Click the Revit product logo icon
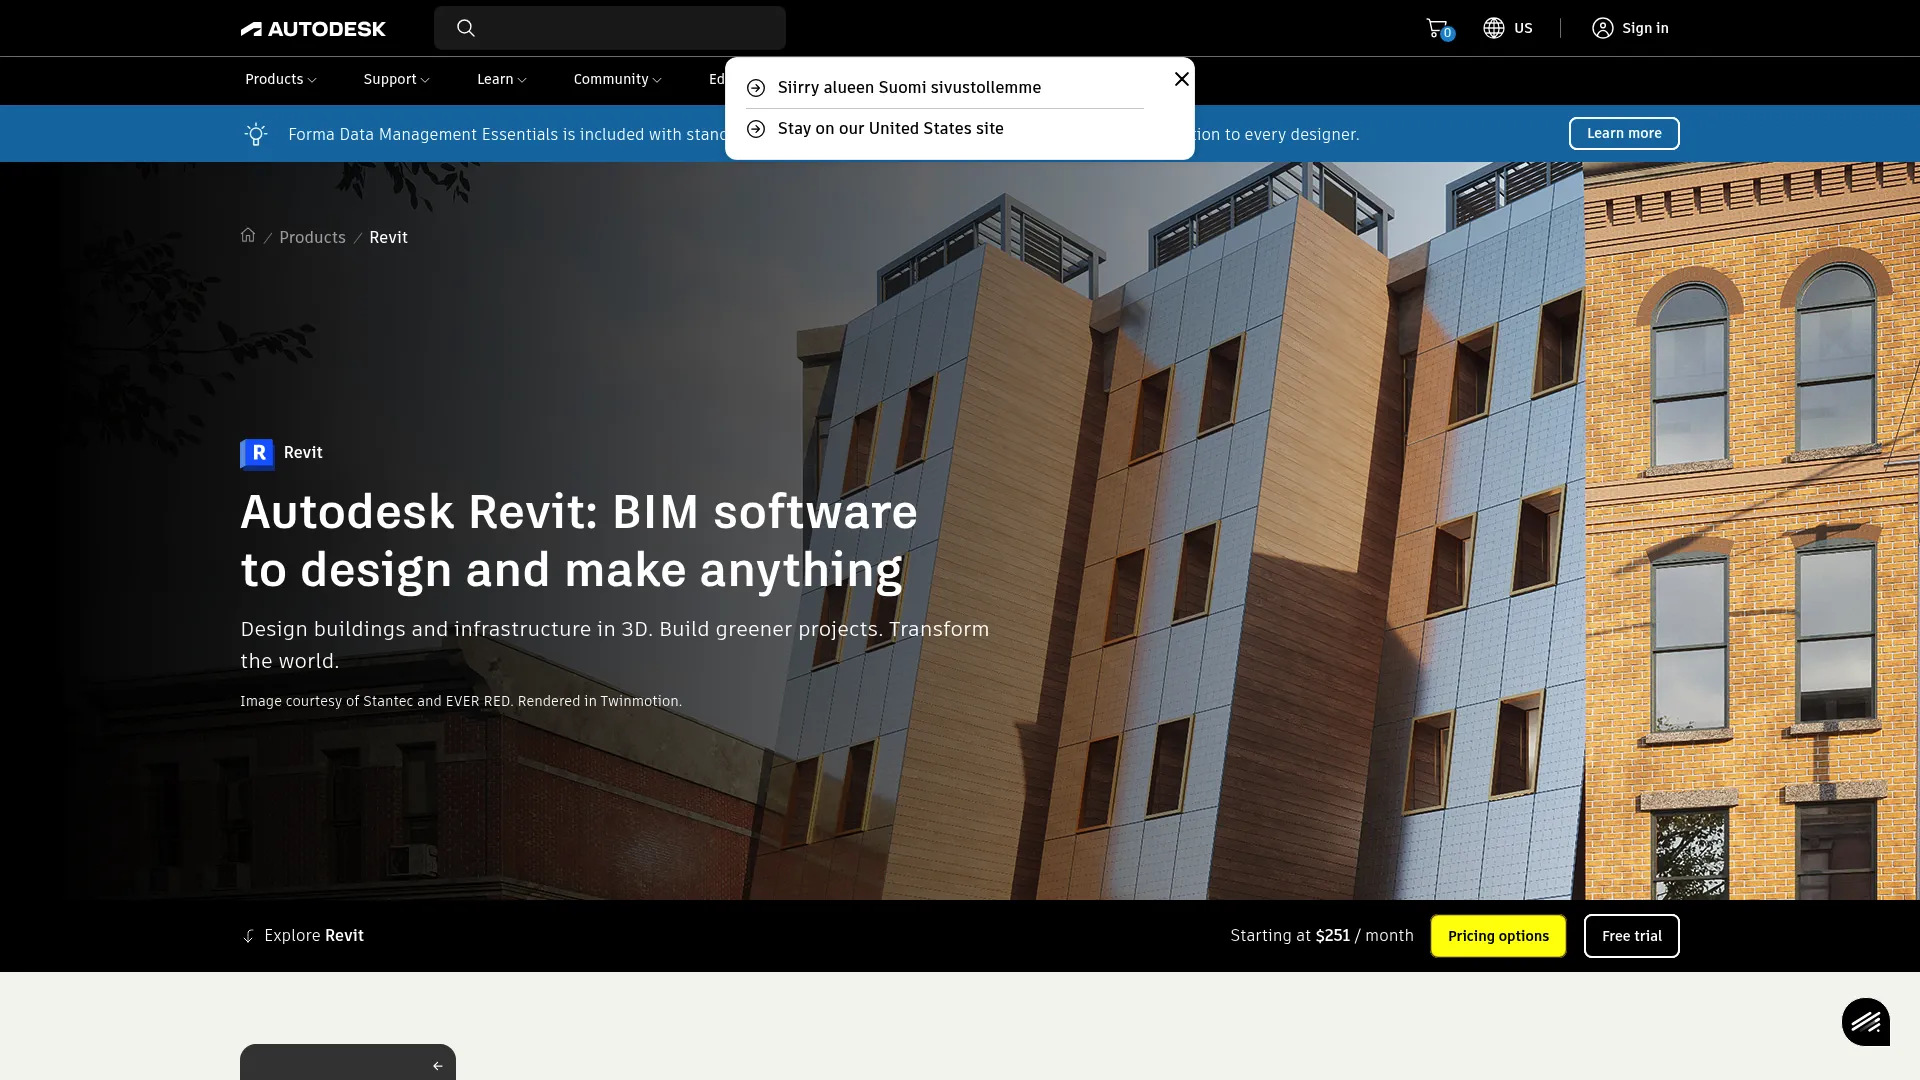1920x1080 pixels. pos(257,453)
